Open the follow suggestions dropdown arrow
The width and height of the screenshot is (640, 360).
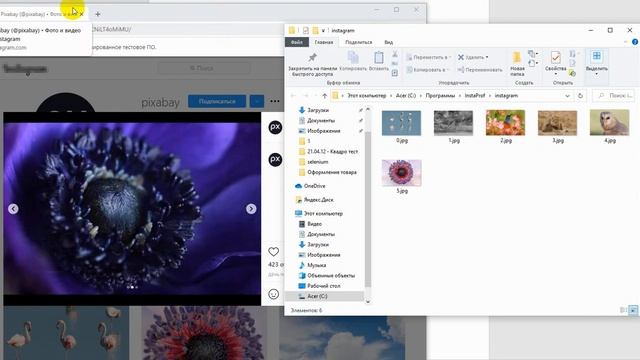point(257,101)
